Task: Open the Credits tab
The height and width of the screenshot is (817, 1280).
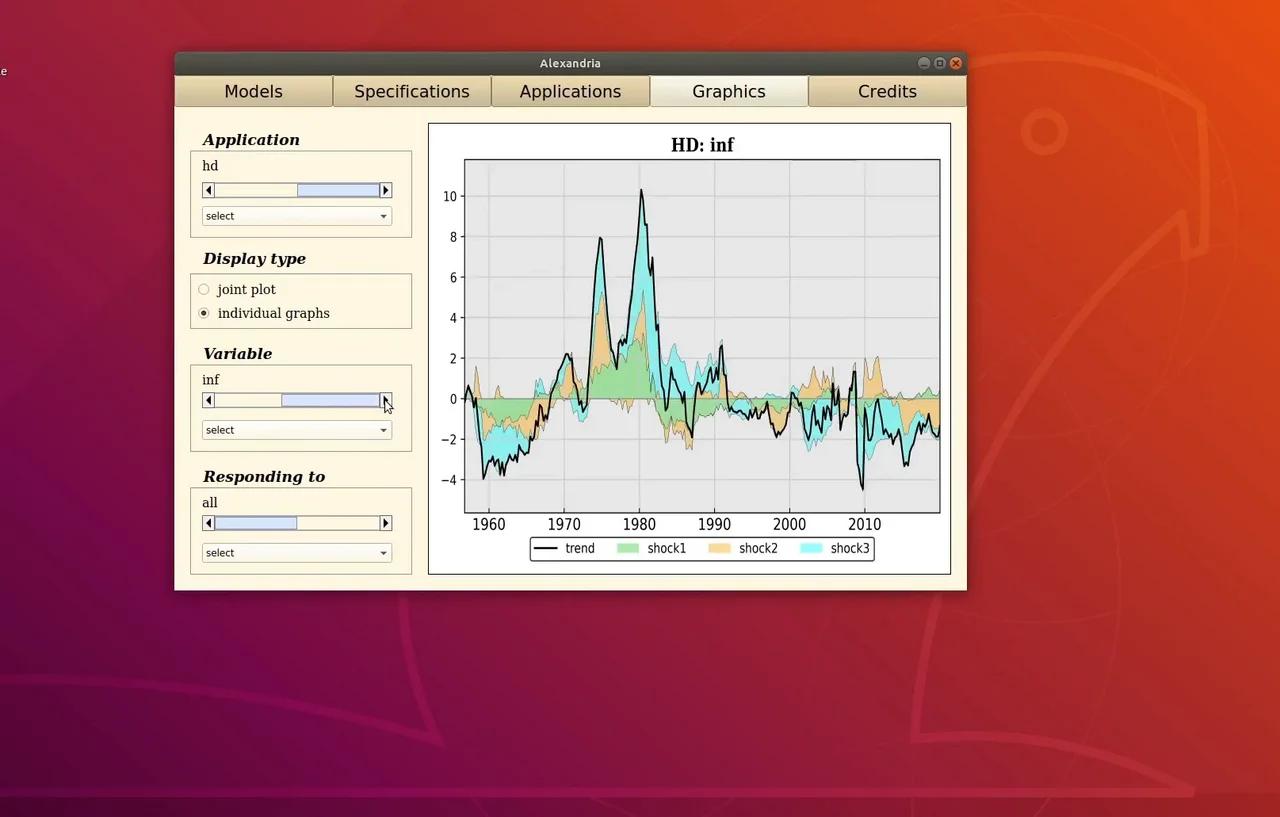Action: pos(887,91)
